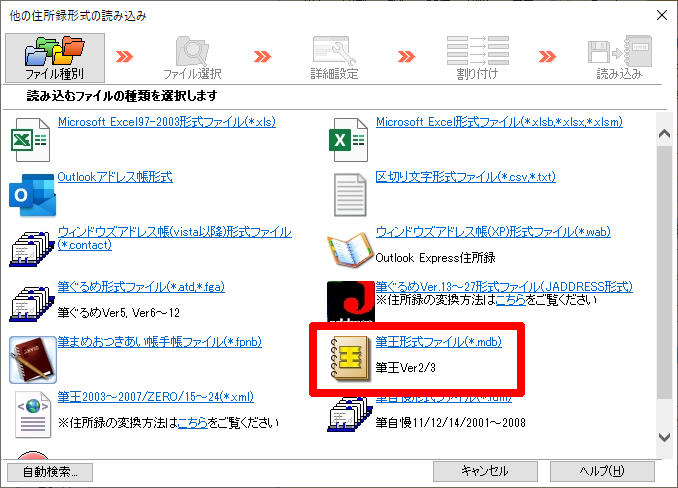The image size is (678, 488).
Task: Click the 筆王 mdb yellow notebook icon
Action: point(350,359)
